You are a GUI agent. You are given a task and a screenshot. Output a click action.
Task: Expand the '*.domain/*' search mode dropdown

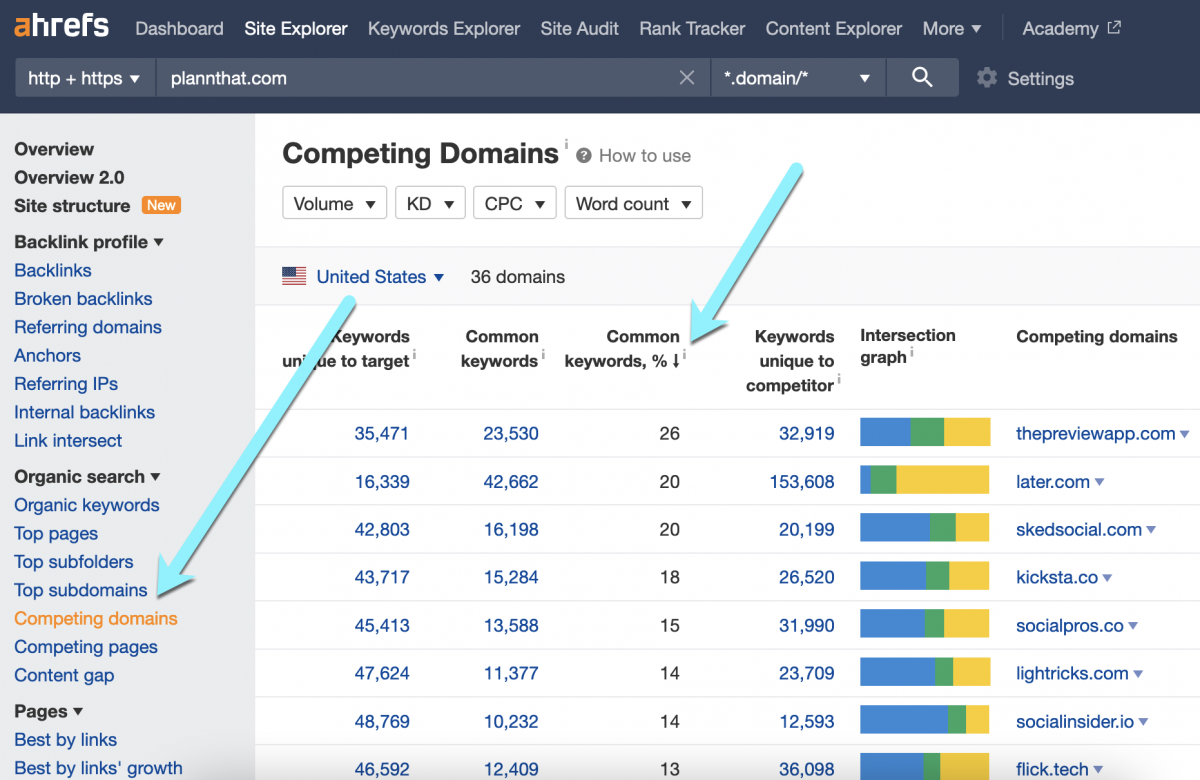pyautogui.click(x=797, y=77)
